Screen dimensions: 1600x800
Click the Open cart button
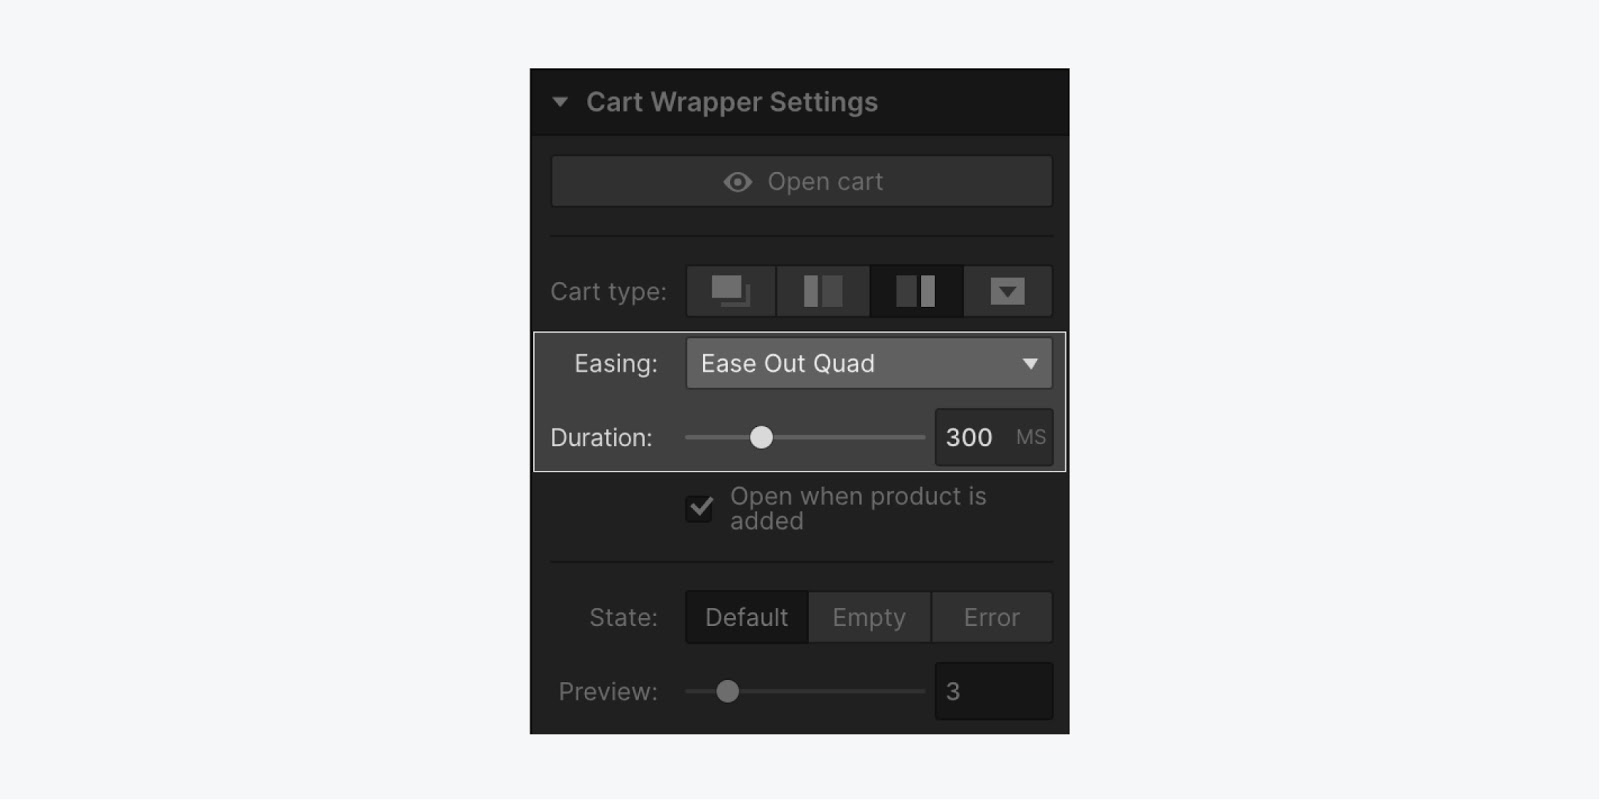click(x=802, y=181)
